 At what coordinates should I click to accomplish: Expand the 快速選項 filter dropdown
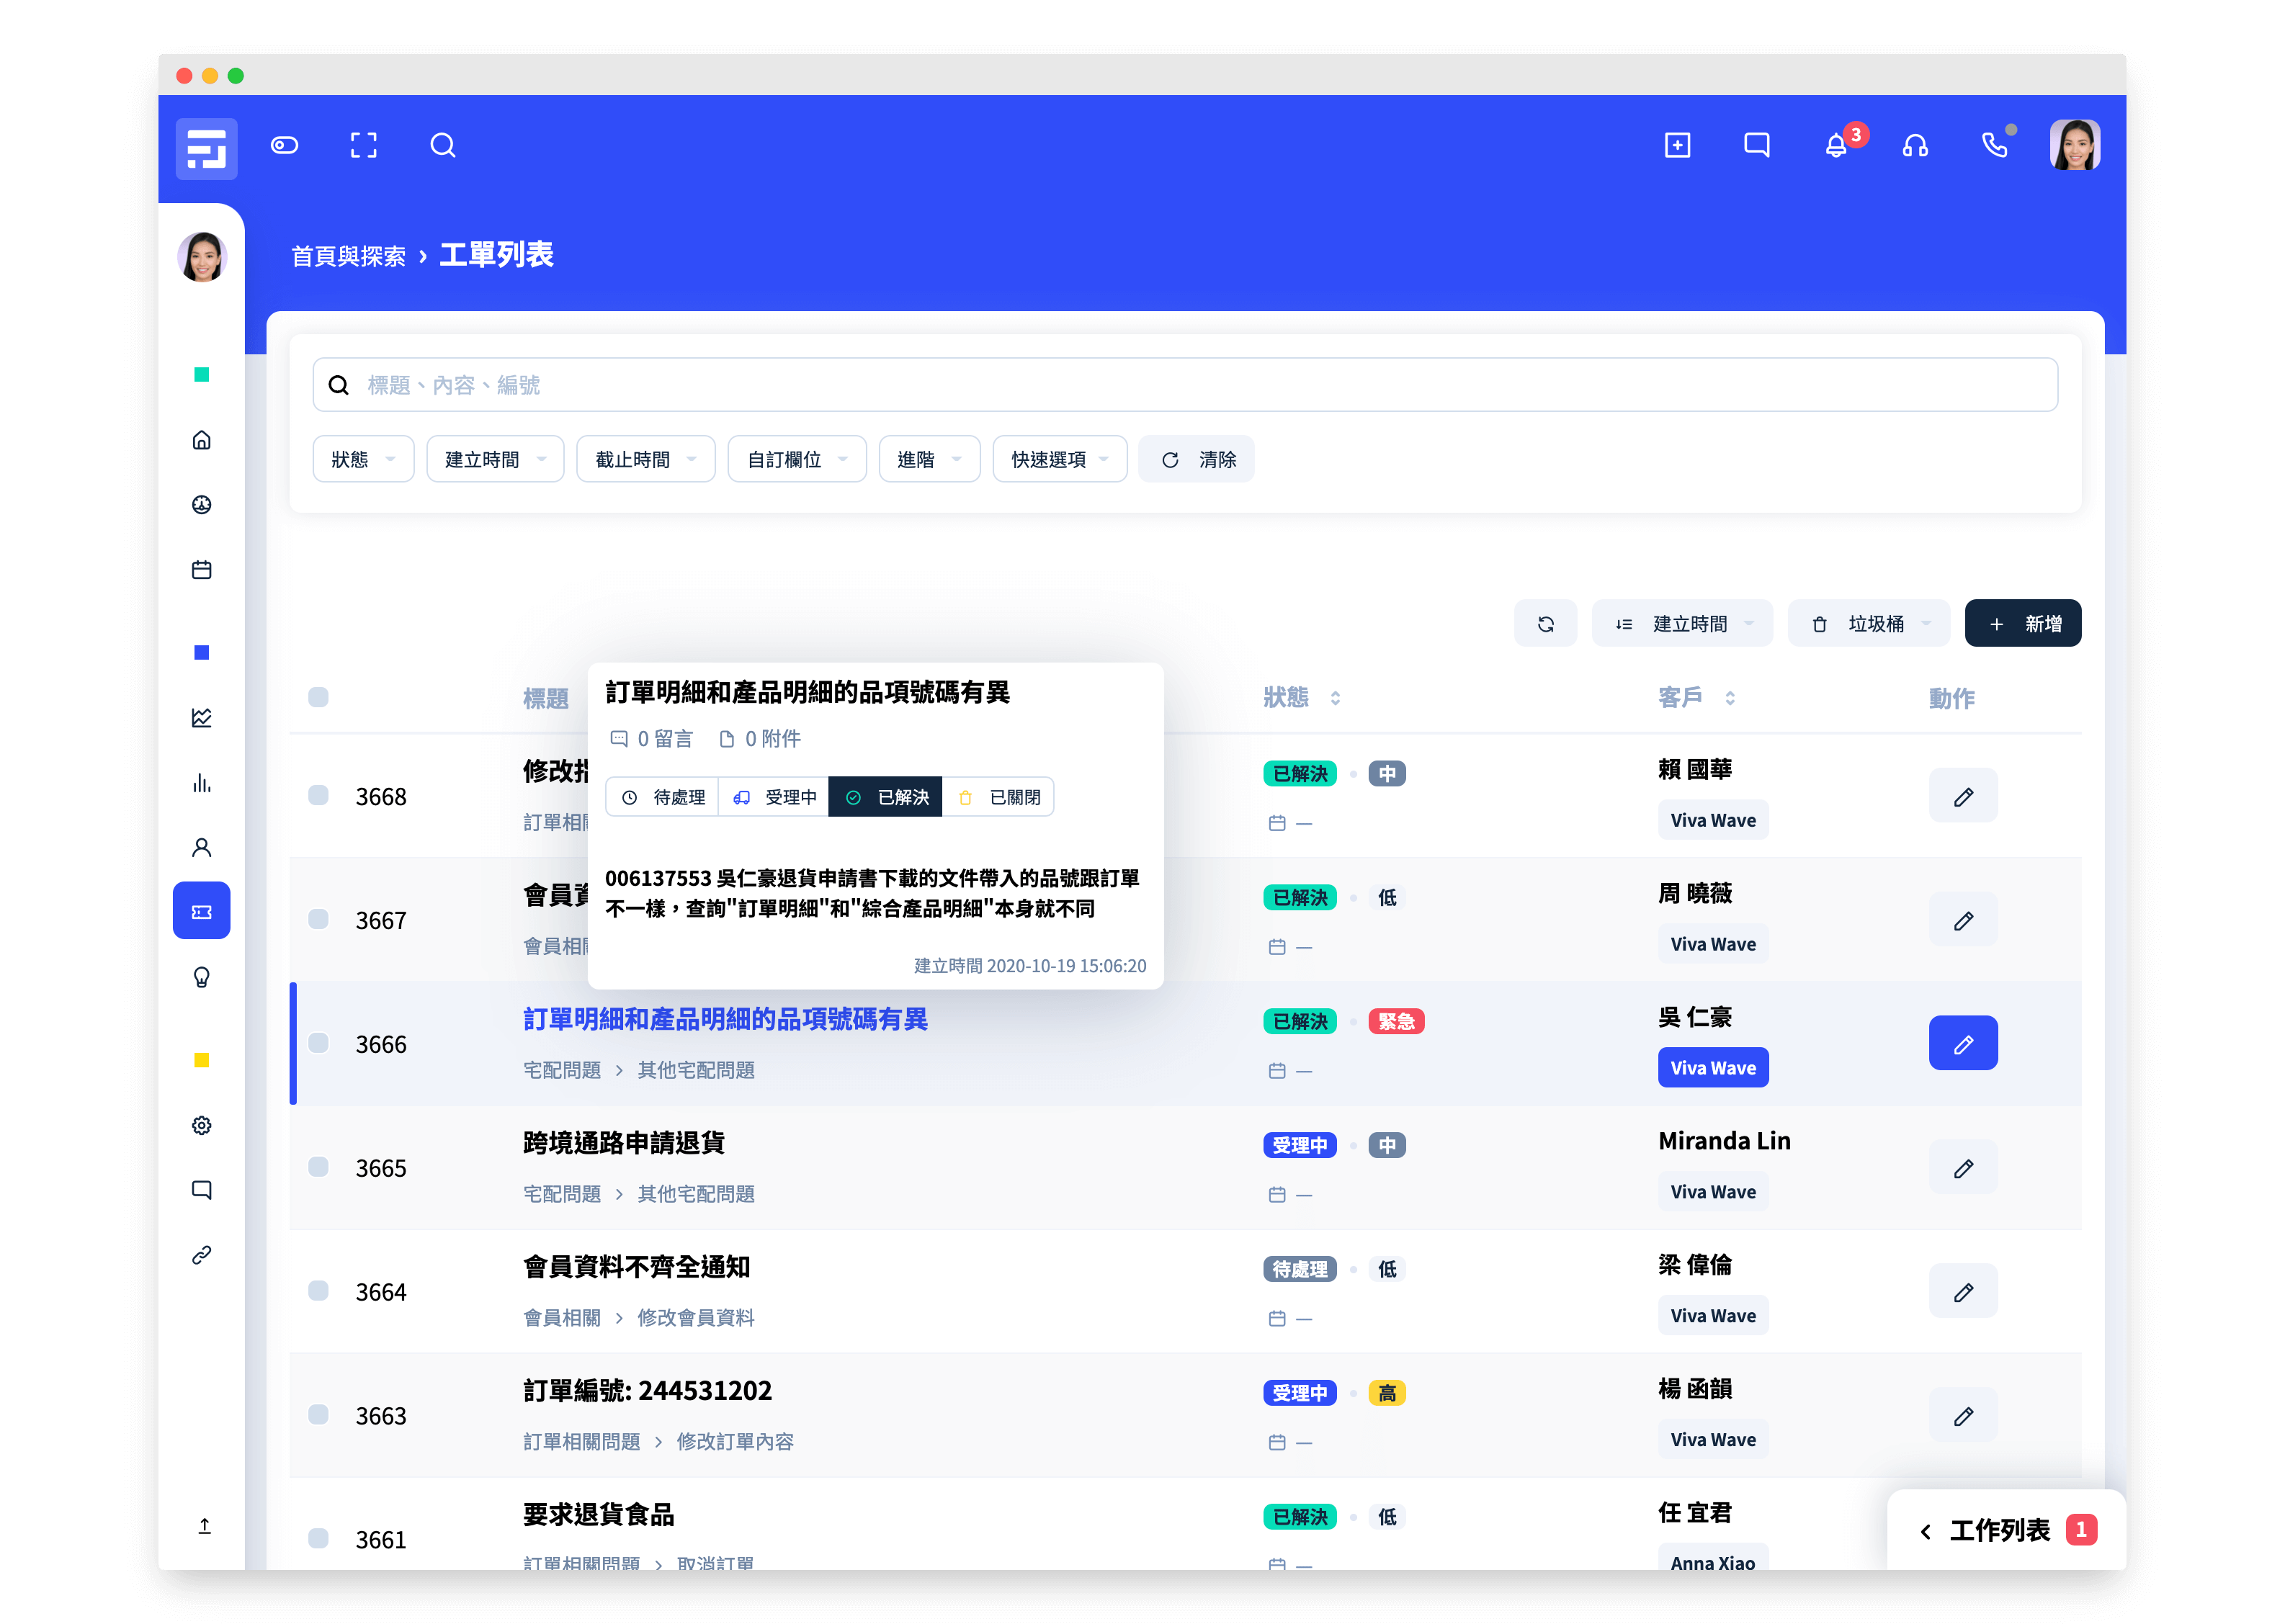(1060, 459)
